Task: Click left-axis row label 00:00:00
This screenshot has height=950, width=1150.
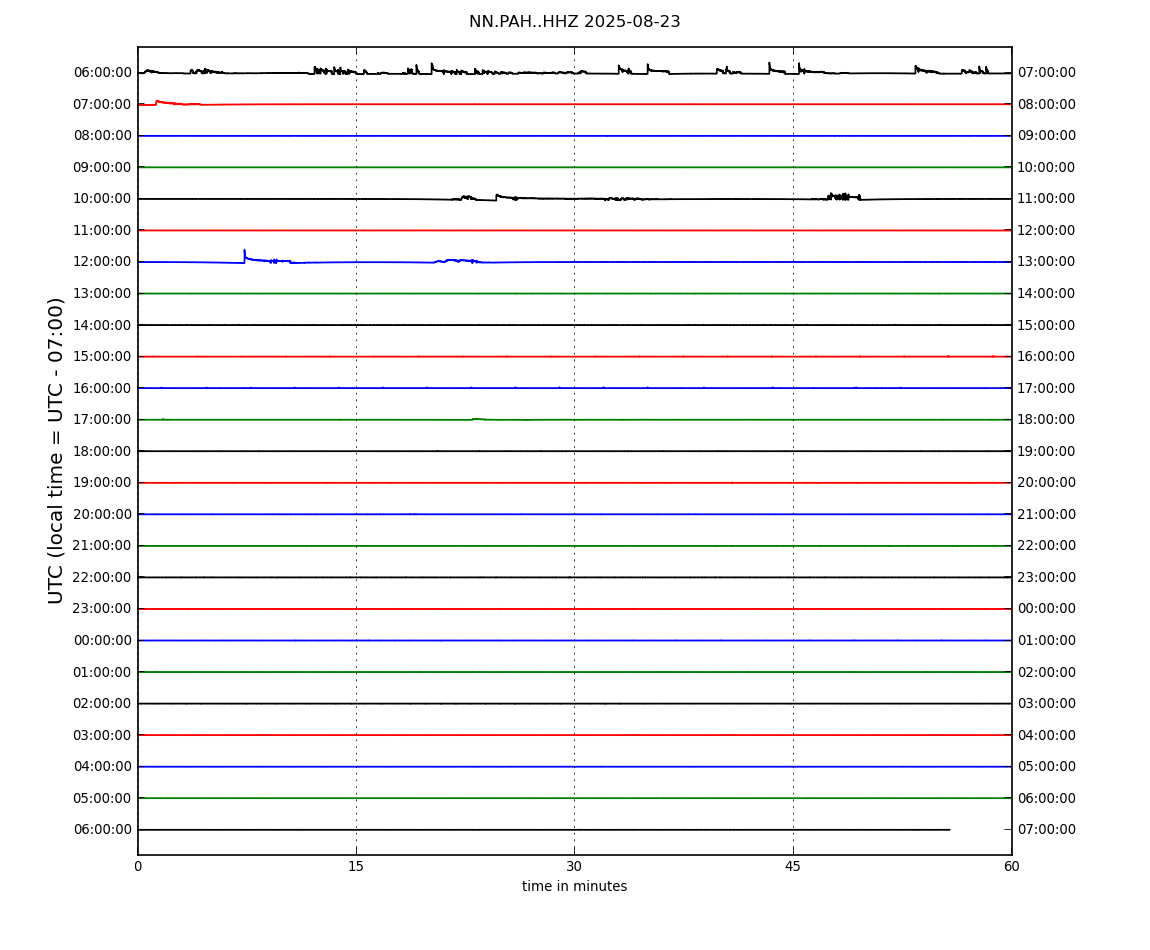Action: click(x=103, y=640)
